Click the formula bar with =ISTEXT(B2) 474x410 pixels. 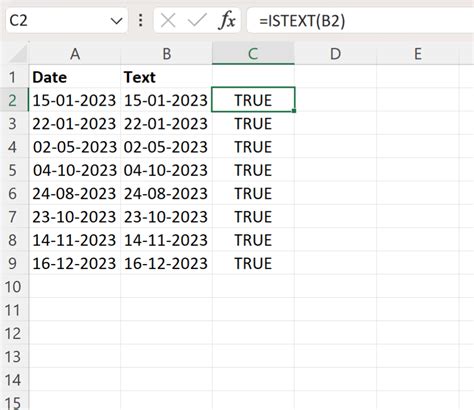coord(360,21)
